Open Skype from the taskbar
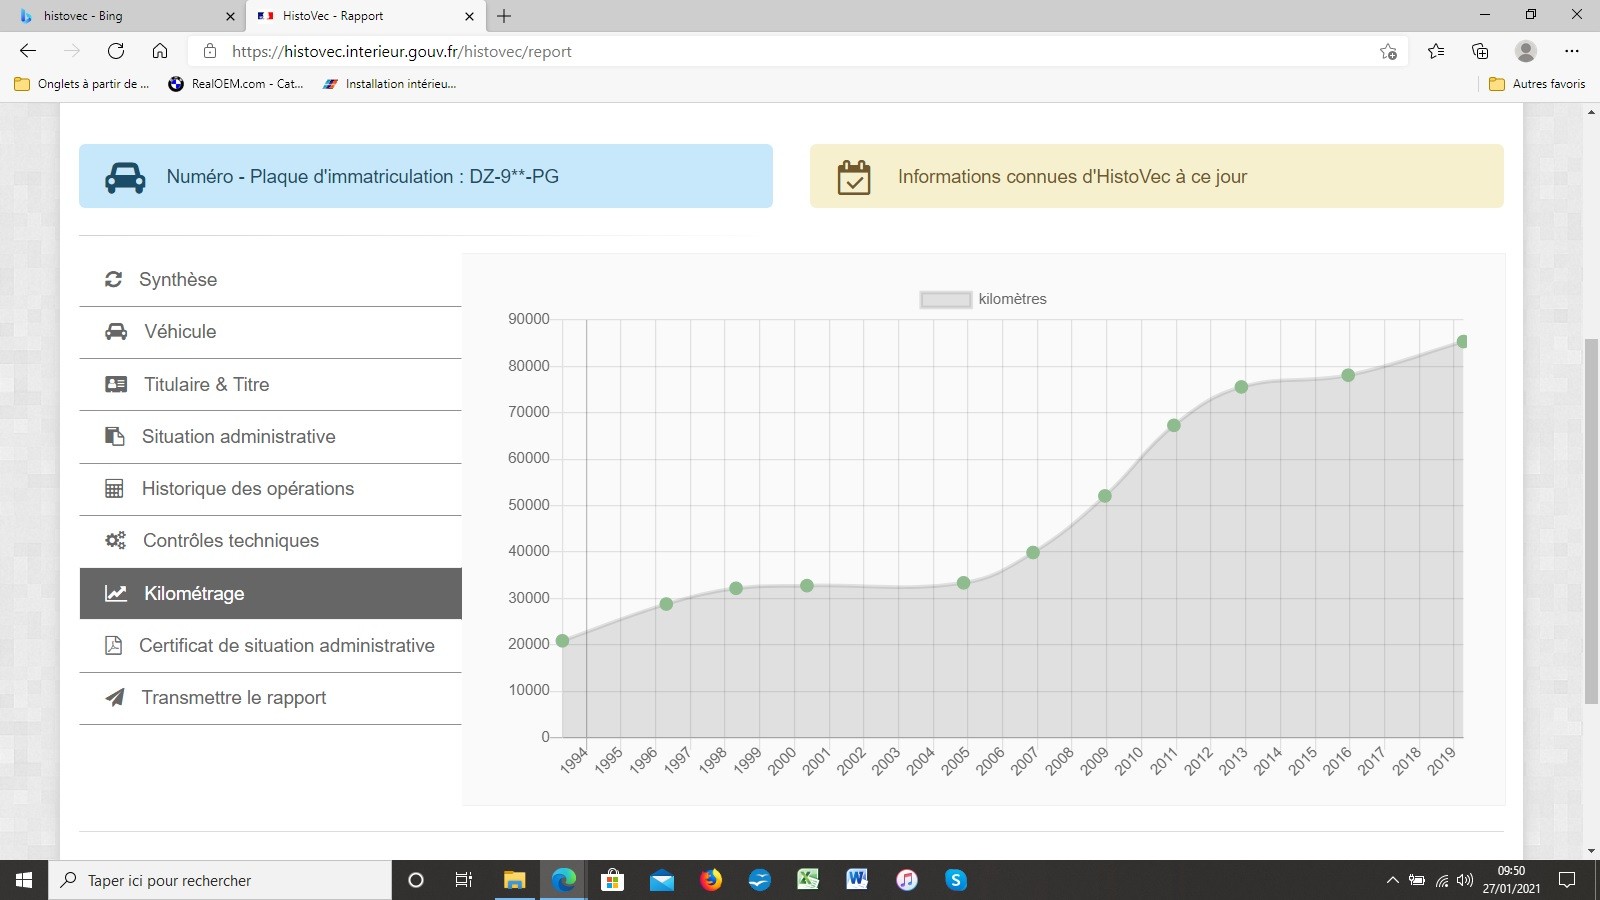 (x=956, y=880)
